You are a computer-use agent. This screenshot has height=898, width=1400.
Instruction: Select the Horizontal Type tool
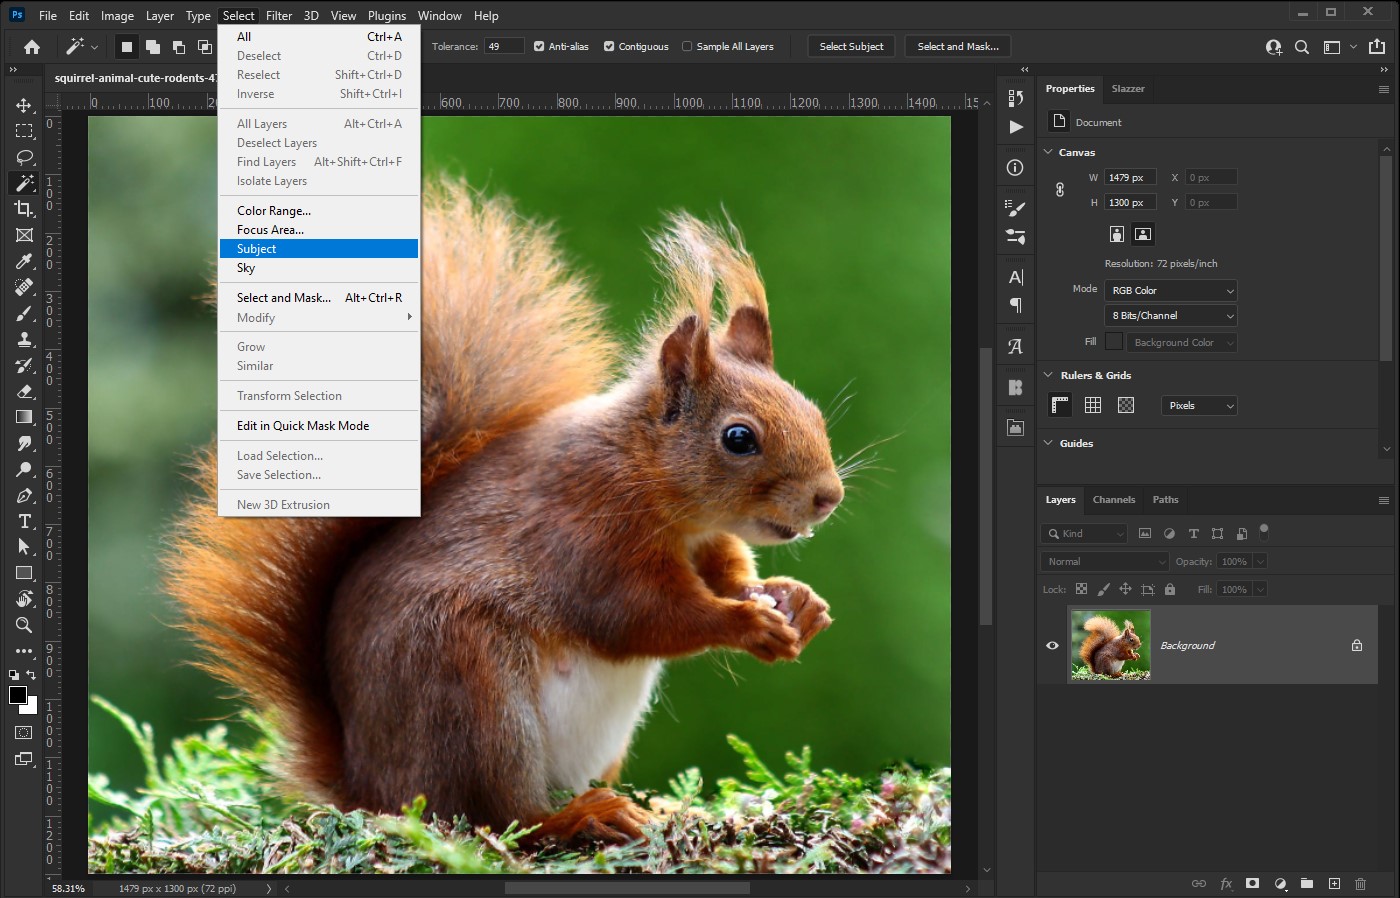24,521
